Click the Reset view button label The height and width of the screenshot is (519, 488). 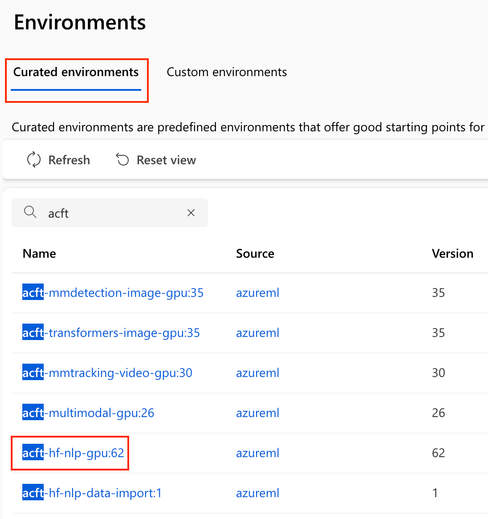[166, 160]
